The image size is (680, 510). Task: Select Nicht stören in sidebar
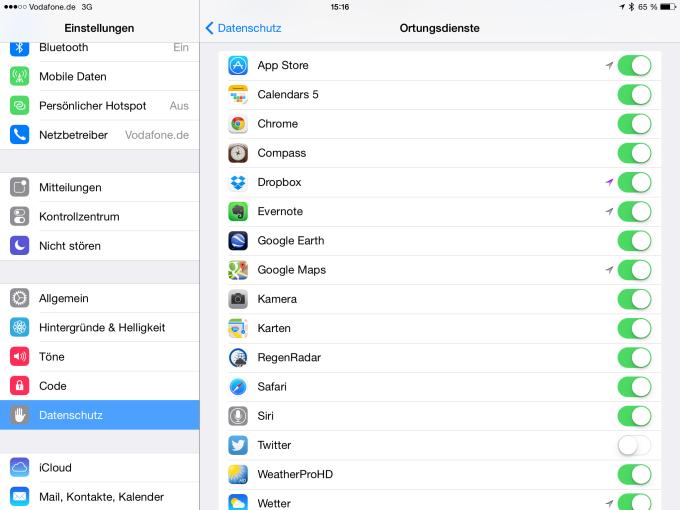[x=100, y=246]
